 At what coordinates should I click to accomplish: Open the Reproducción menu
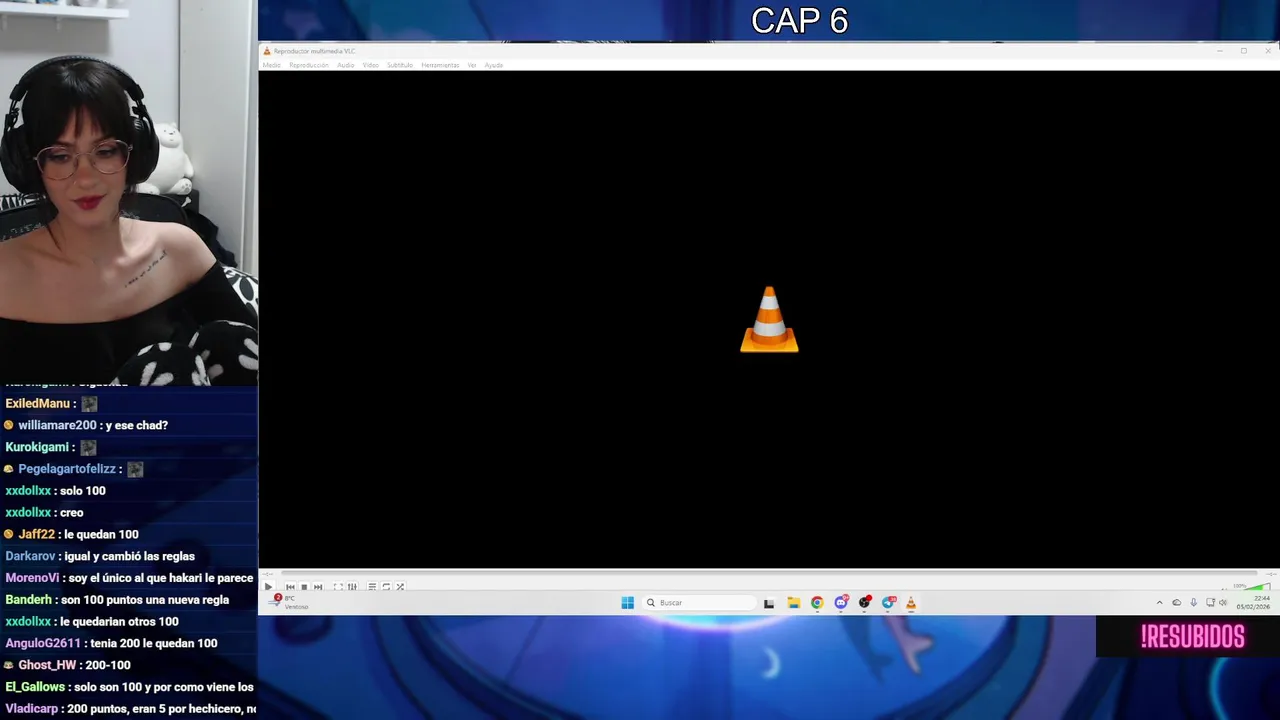tap(309, 65)
